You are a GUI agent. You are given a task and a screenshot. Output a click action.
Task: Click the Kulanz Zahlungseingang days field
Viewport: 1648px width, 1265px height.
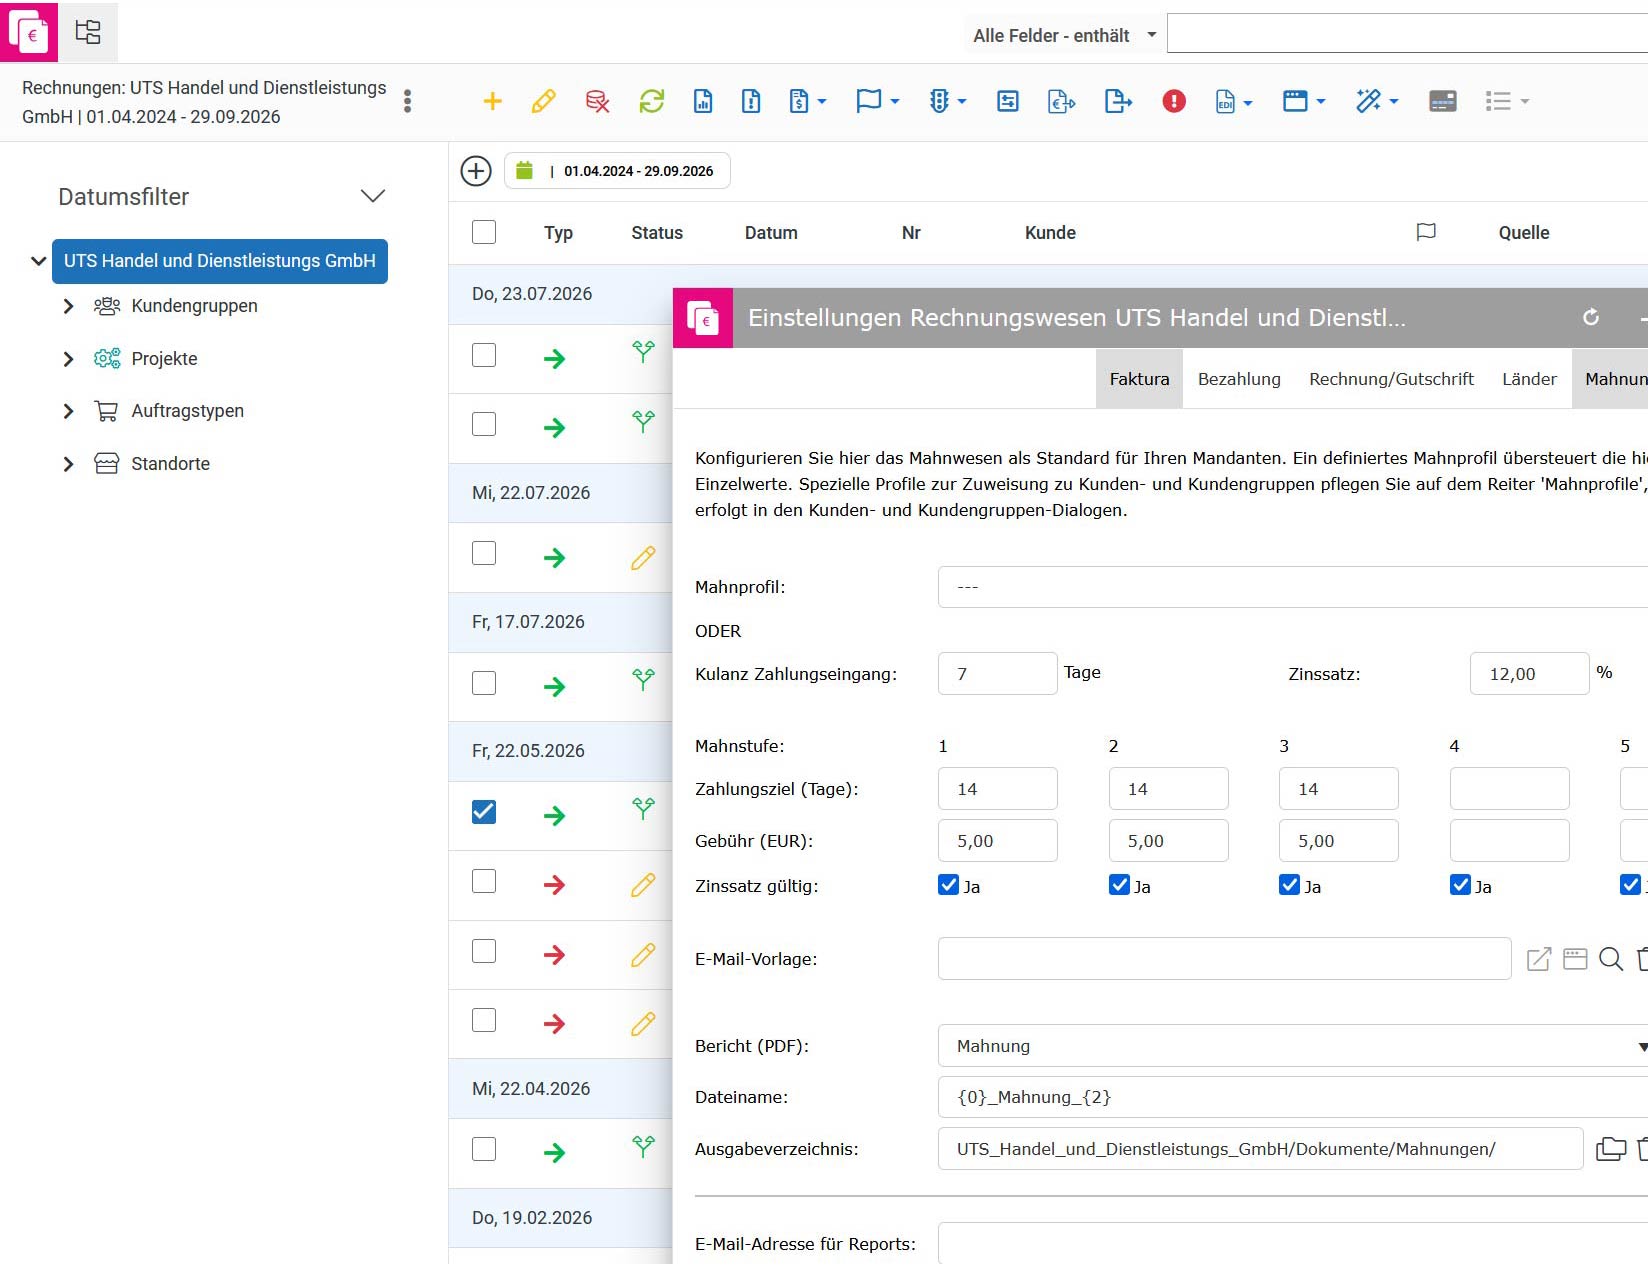[x=998, y=673]
